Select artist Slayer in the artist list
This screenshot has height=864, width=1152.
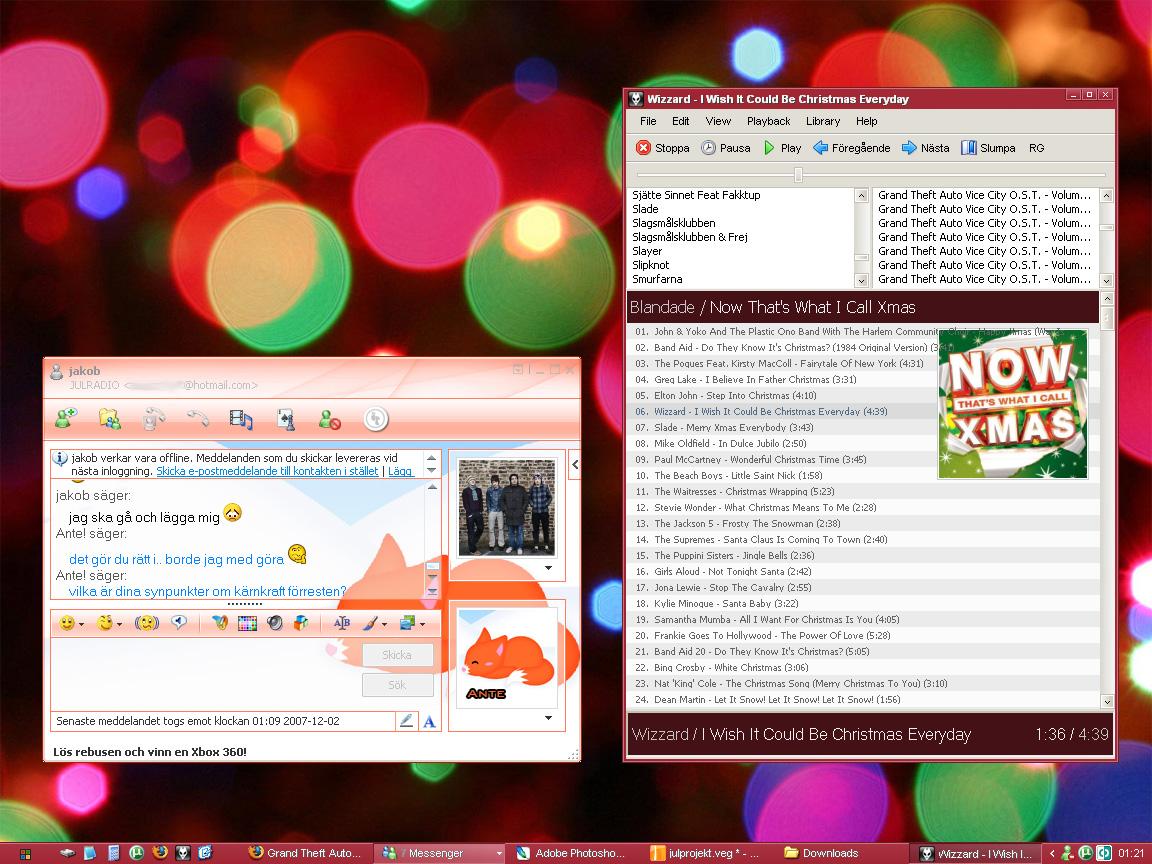(647, 251)
